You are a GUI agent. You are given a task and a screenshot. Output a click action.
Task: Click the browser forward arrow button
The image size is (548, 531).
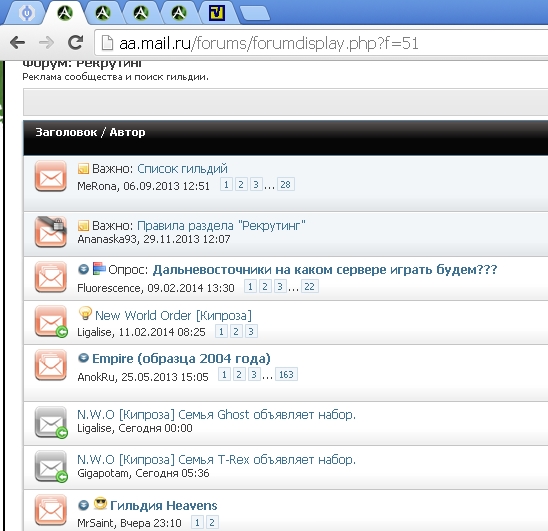[46, 43]
